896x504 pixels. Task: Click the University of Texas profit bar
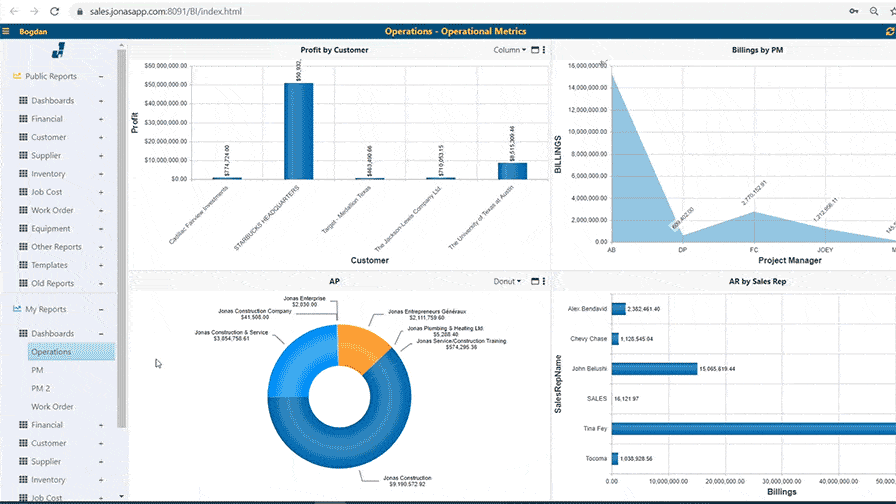(513, 171)
